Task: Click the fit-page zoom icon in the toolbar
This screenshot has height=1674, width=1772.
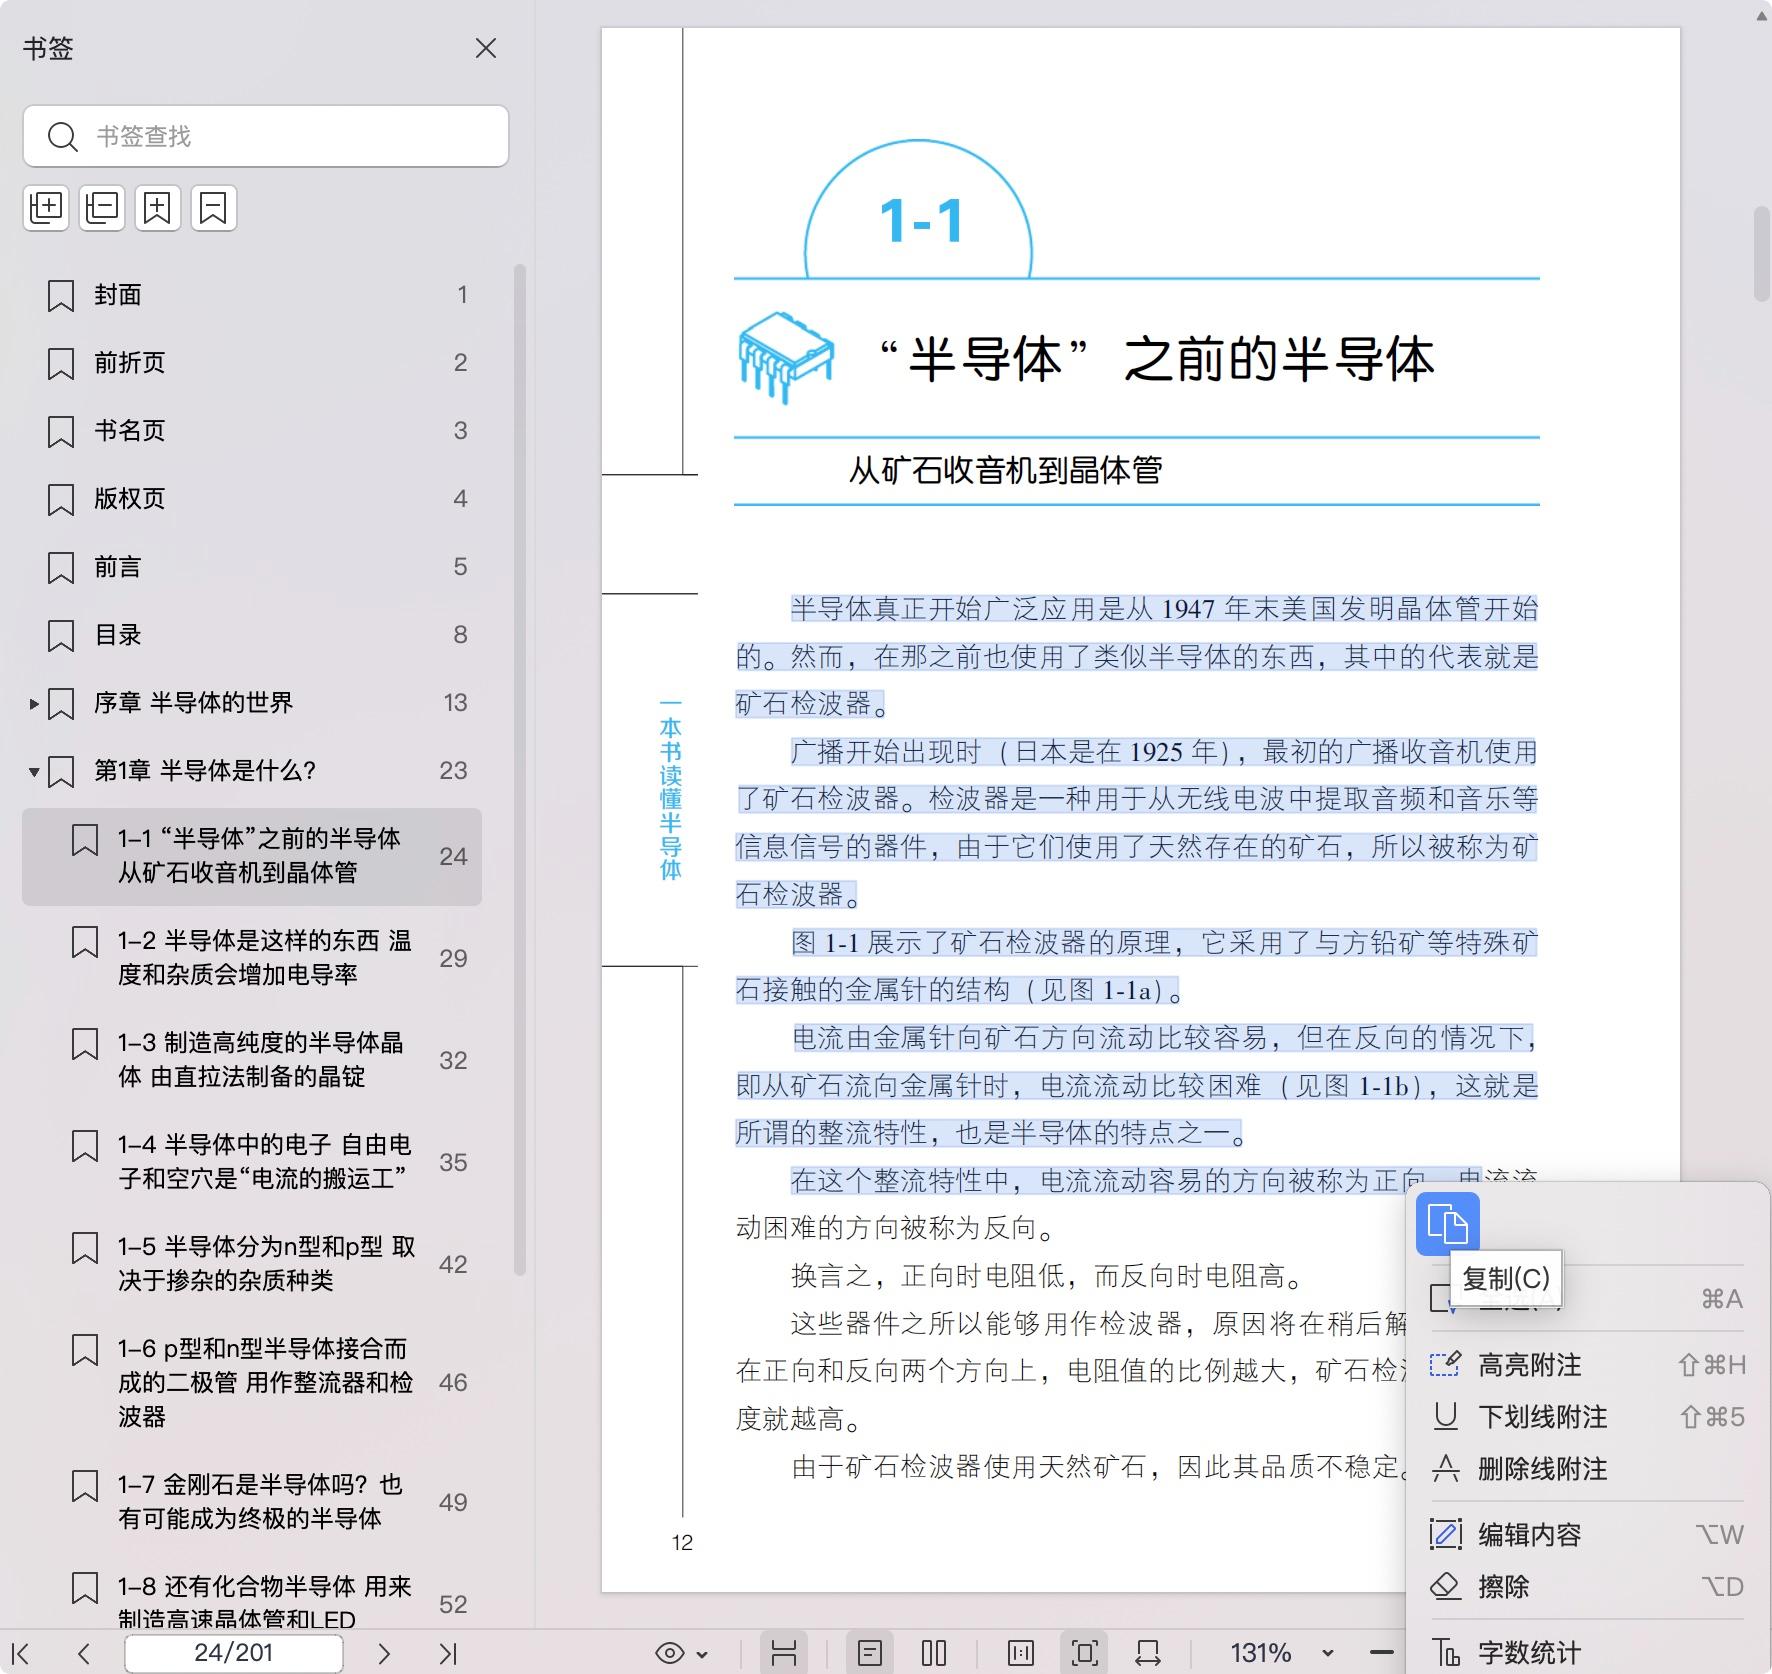Action: tap(1086, 1652)
